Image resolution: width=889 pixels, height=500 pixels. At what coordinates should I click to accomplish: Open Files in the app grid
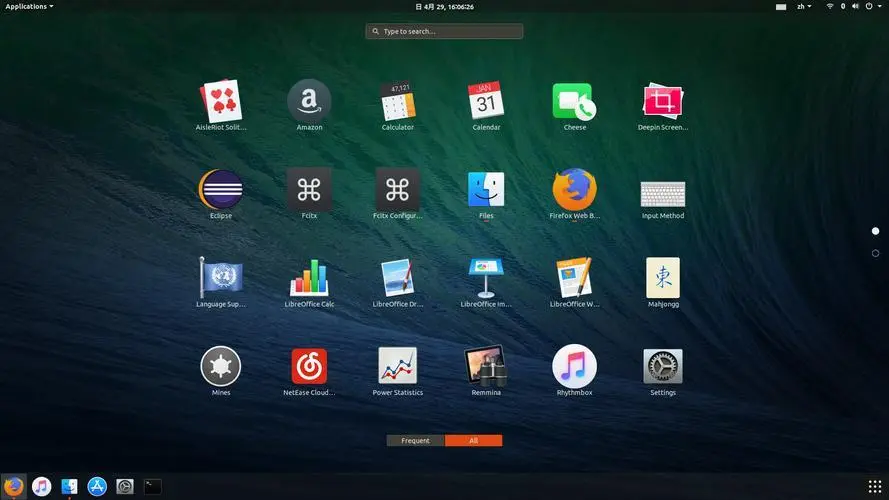tap(486, 189)
